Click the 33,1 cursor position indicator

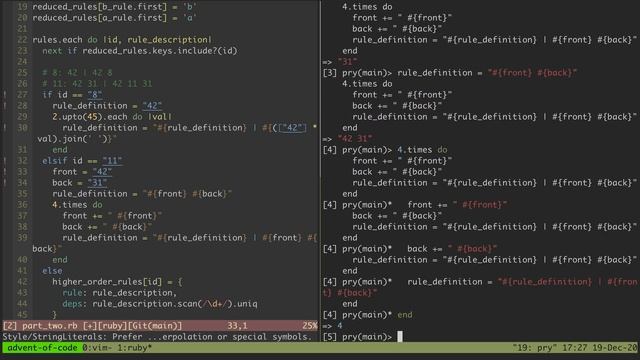point(237,326)
